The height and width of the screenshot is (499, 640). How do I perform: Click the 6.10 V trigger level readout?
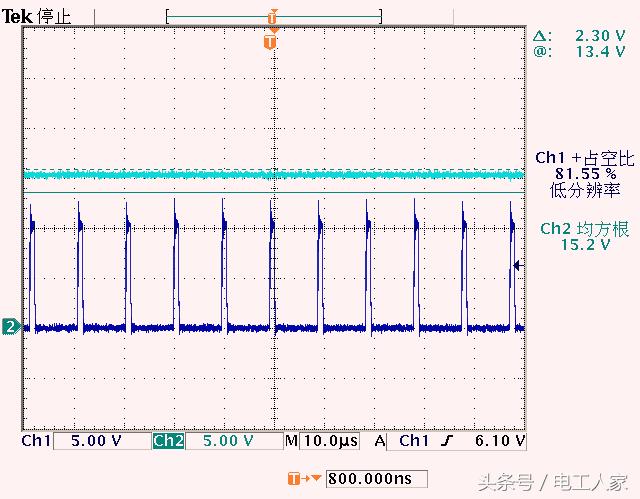coord(500,441)
